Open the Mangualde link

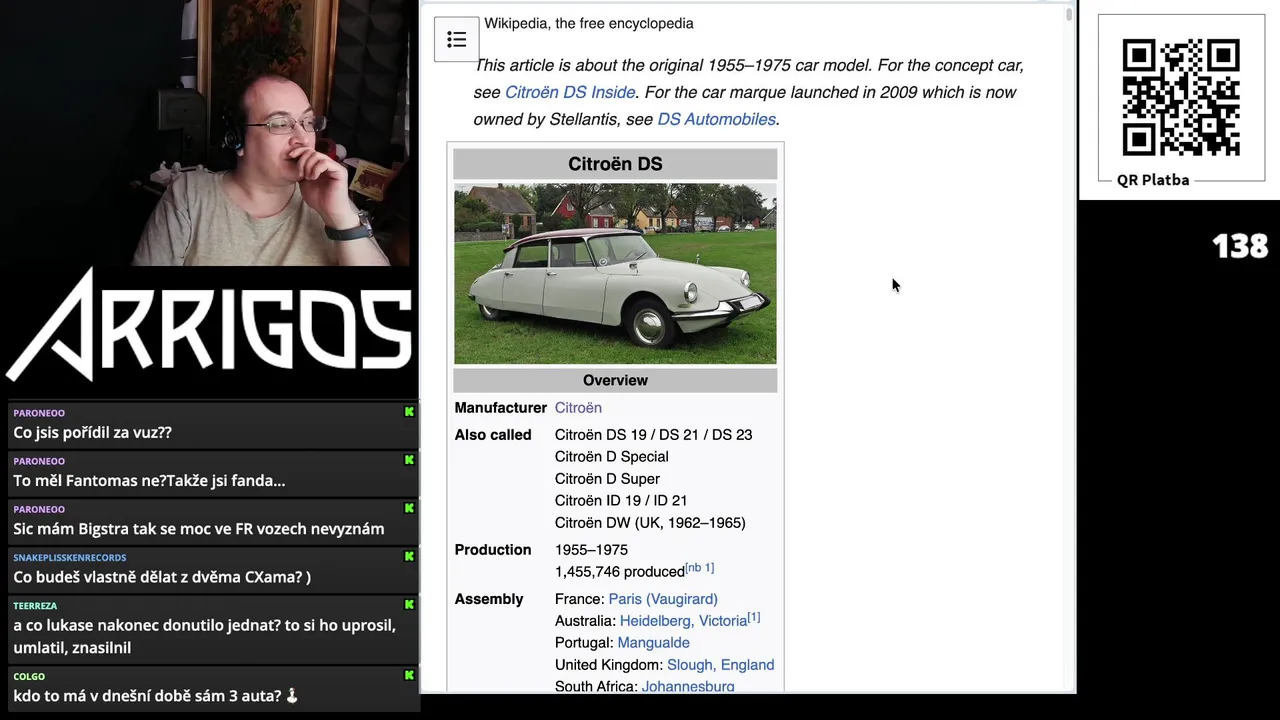[x=653, y=643]
